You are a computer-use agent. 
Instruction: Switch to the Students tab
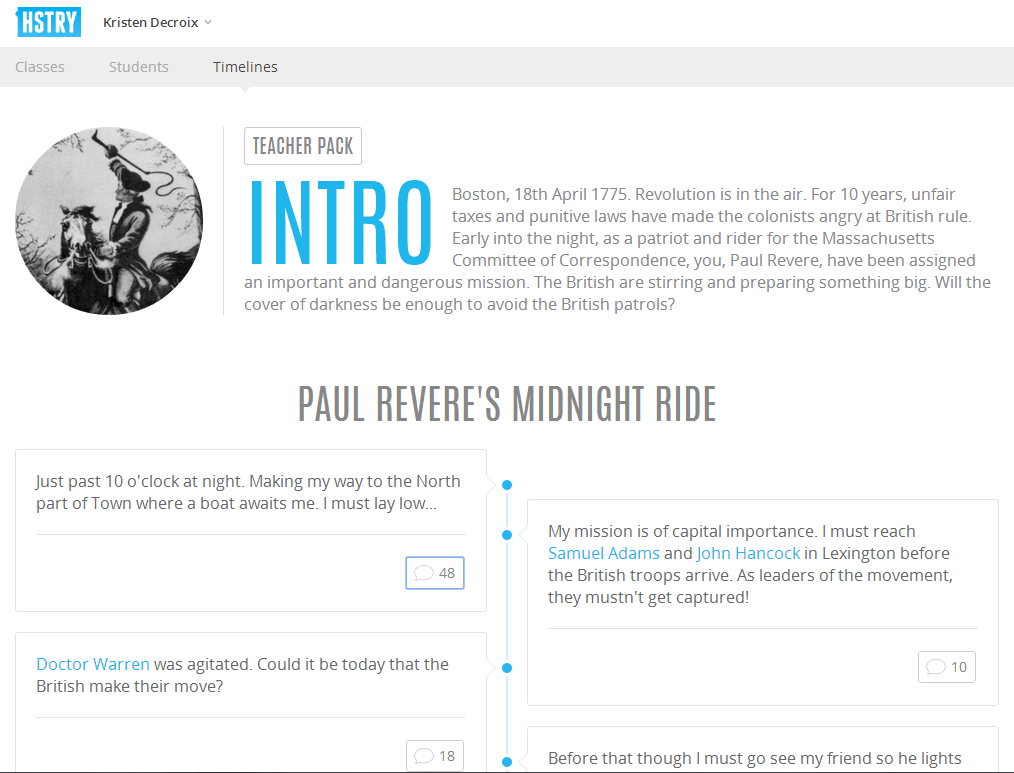[x=139, y=67]
